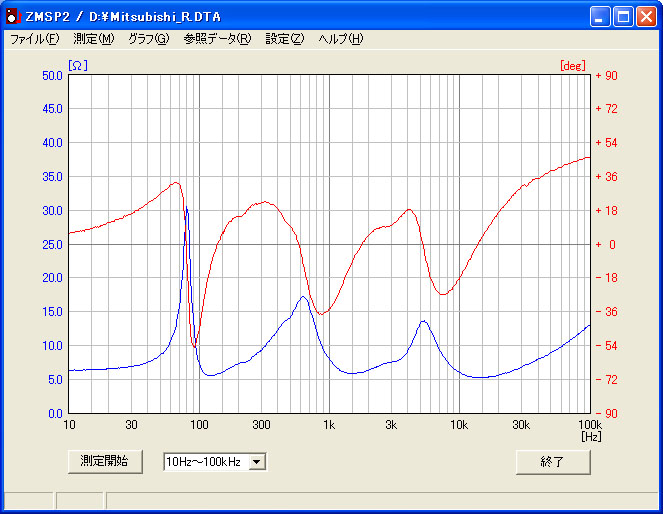Click the 0.0 ohm axis value
The image size is (663, 514).
(x=55, y=413)
